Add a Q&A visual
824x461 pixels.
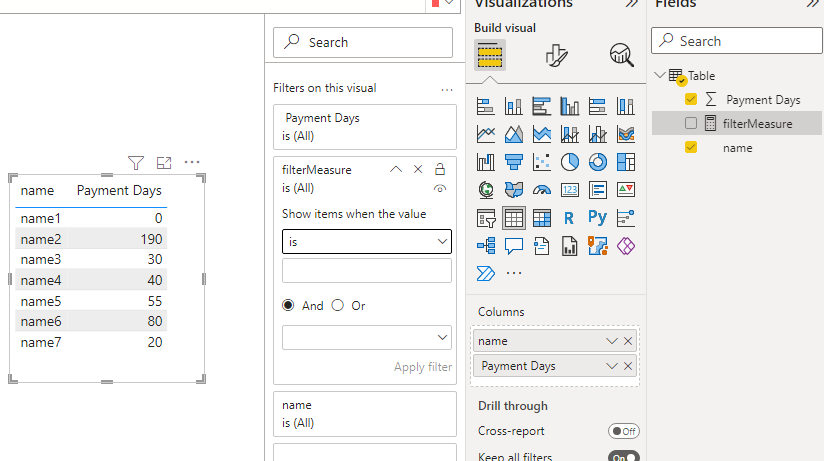click(x=513, y=245)
